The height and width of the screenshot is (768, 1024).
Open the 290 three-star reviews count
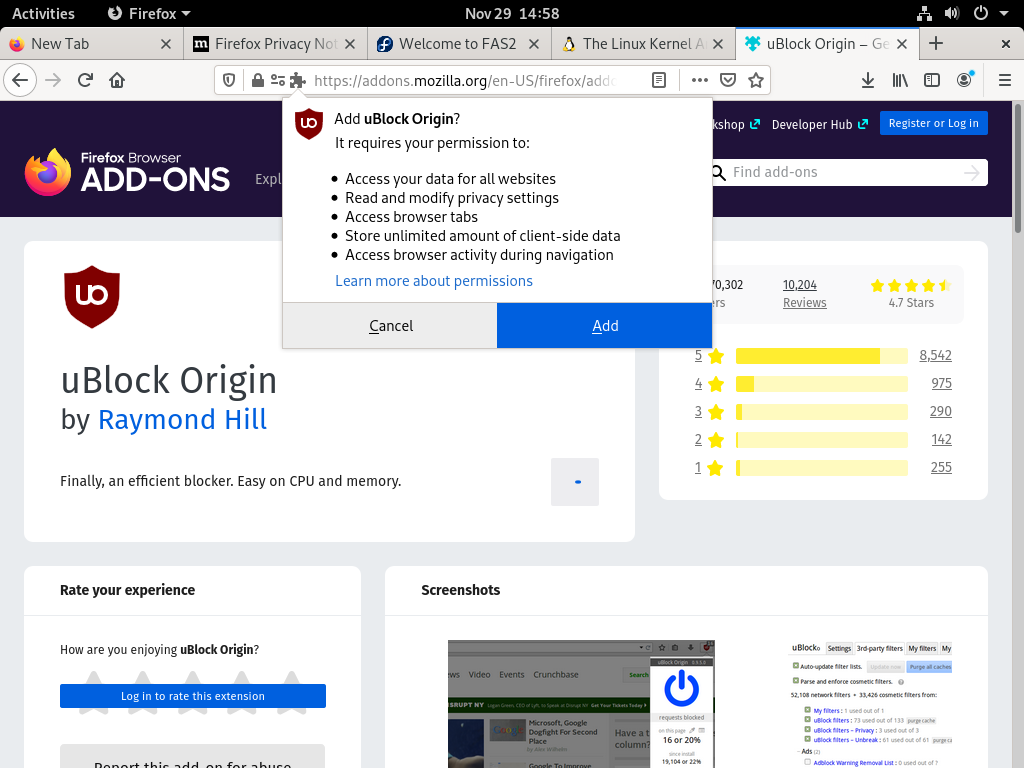click(940, 411)
